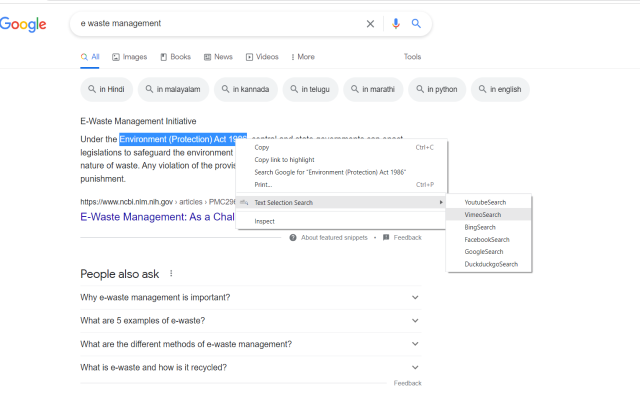Click the 'E-Waste Management Initiative' heading

pos(138,121)
